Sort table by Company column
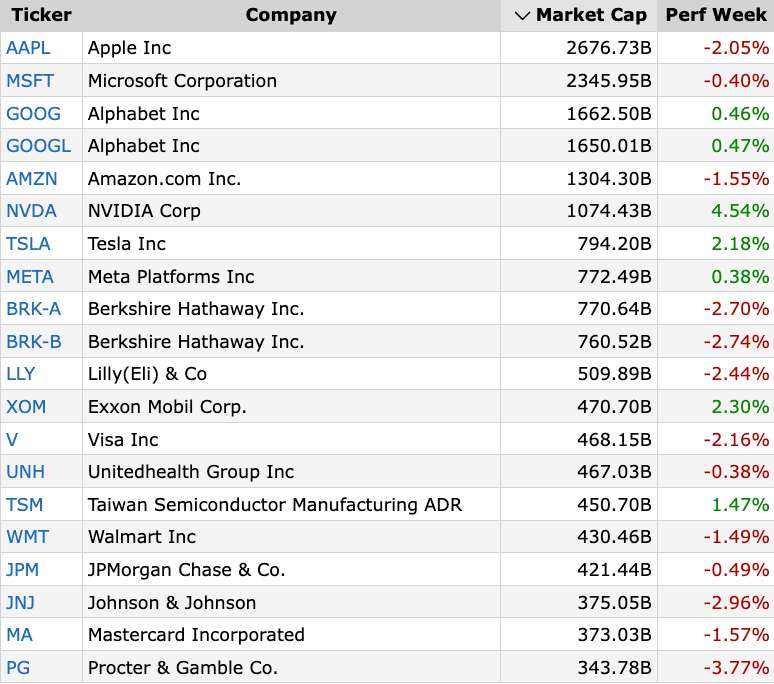The image size is (774, 684). point(291,15)
